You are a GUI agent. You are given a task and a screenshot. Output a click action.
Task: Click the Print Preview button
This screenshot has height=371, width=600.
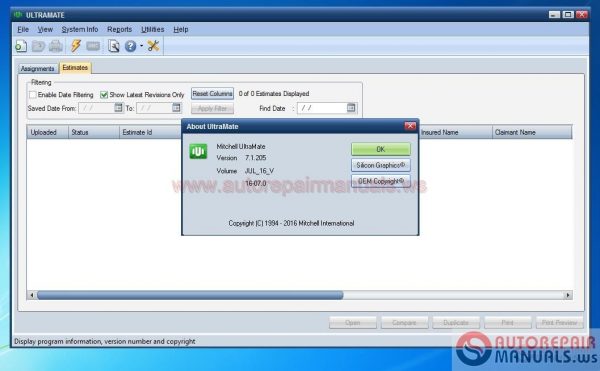point(559,323)
